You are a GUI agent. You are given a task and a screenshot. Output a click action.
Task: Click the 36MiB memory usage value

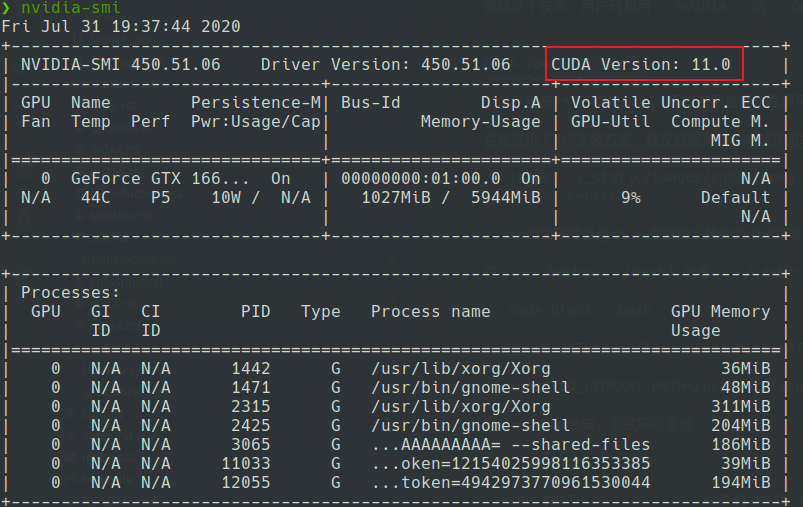(x=746, y=368)
